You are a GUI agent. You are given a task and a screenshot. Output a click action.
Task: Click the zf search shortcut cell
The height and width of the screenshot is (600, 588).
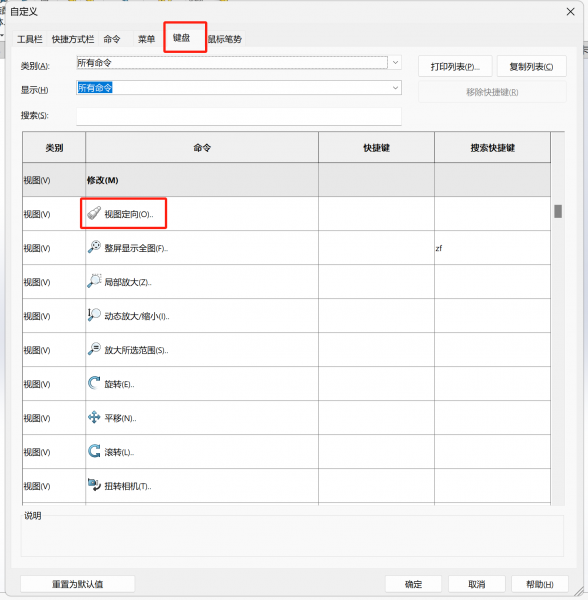coord(492,248)
